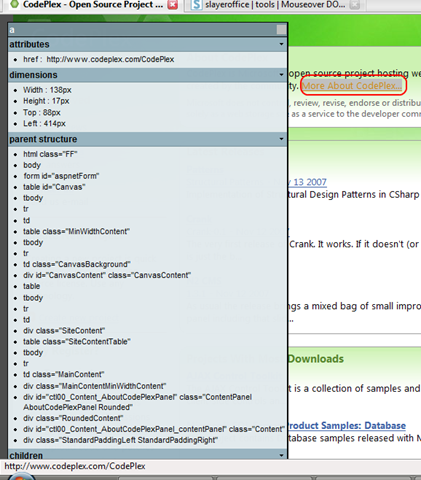
Task: Open the Product Samples: Database link
Action: [x=347, y=426]
